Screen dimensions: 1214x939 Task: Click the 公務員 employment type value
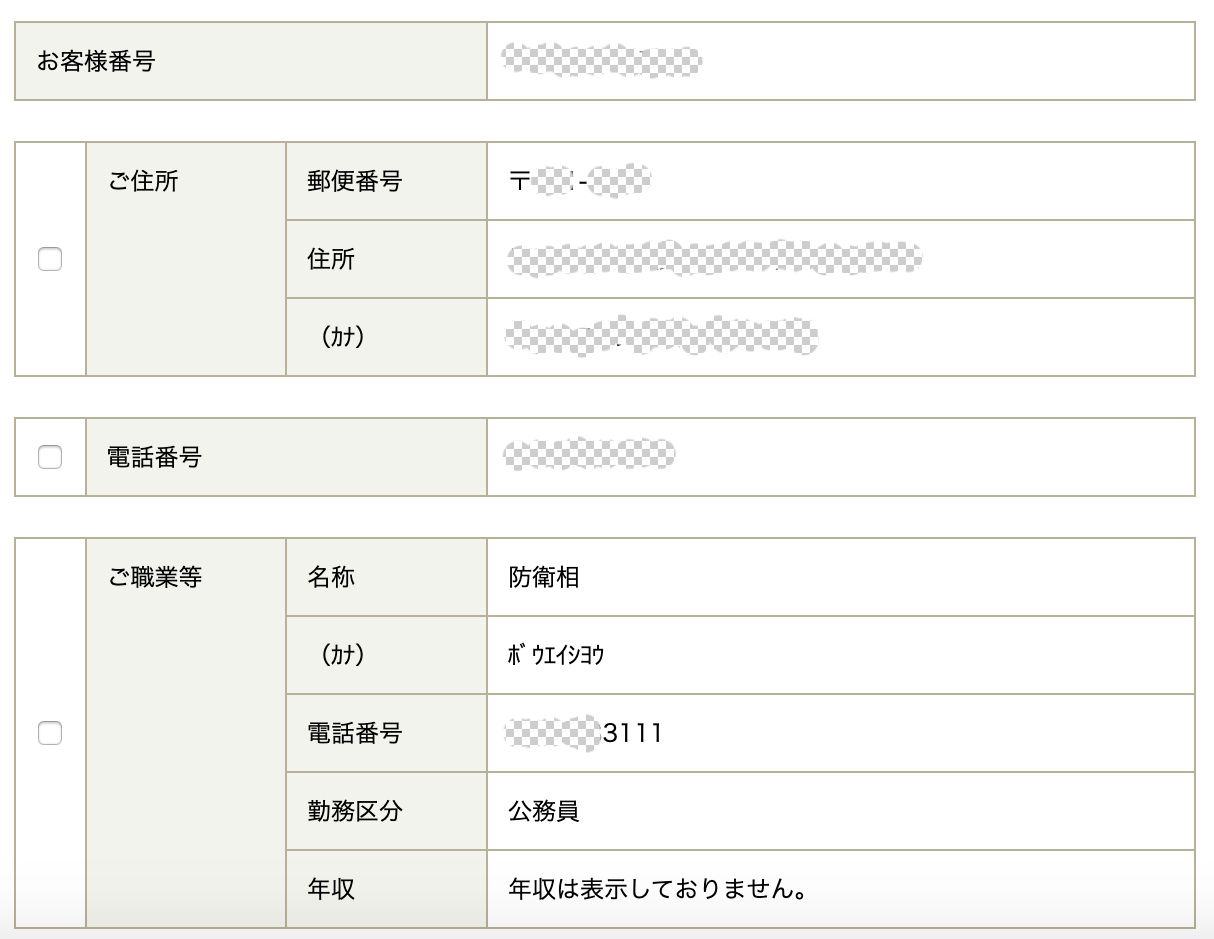[544, 811]
